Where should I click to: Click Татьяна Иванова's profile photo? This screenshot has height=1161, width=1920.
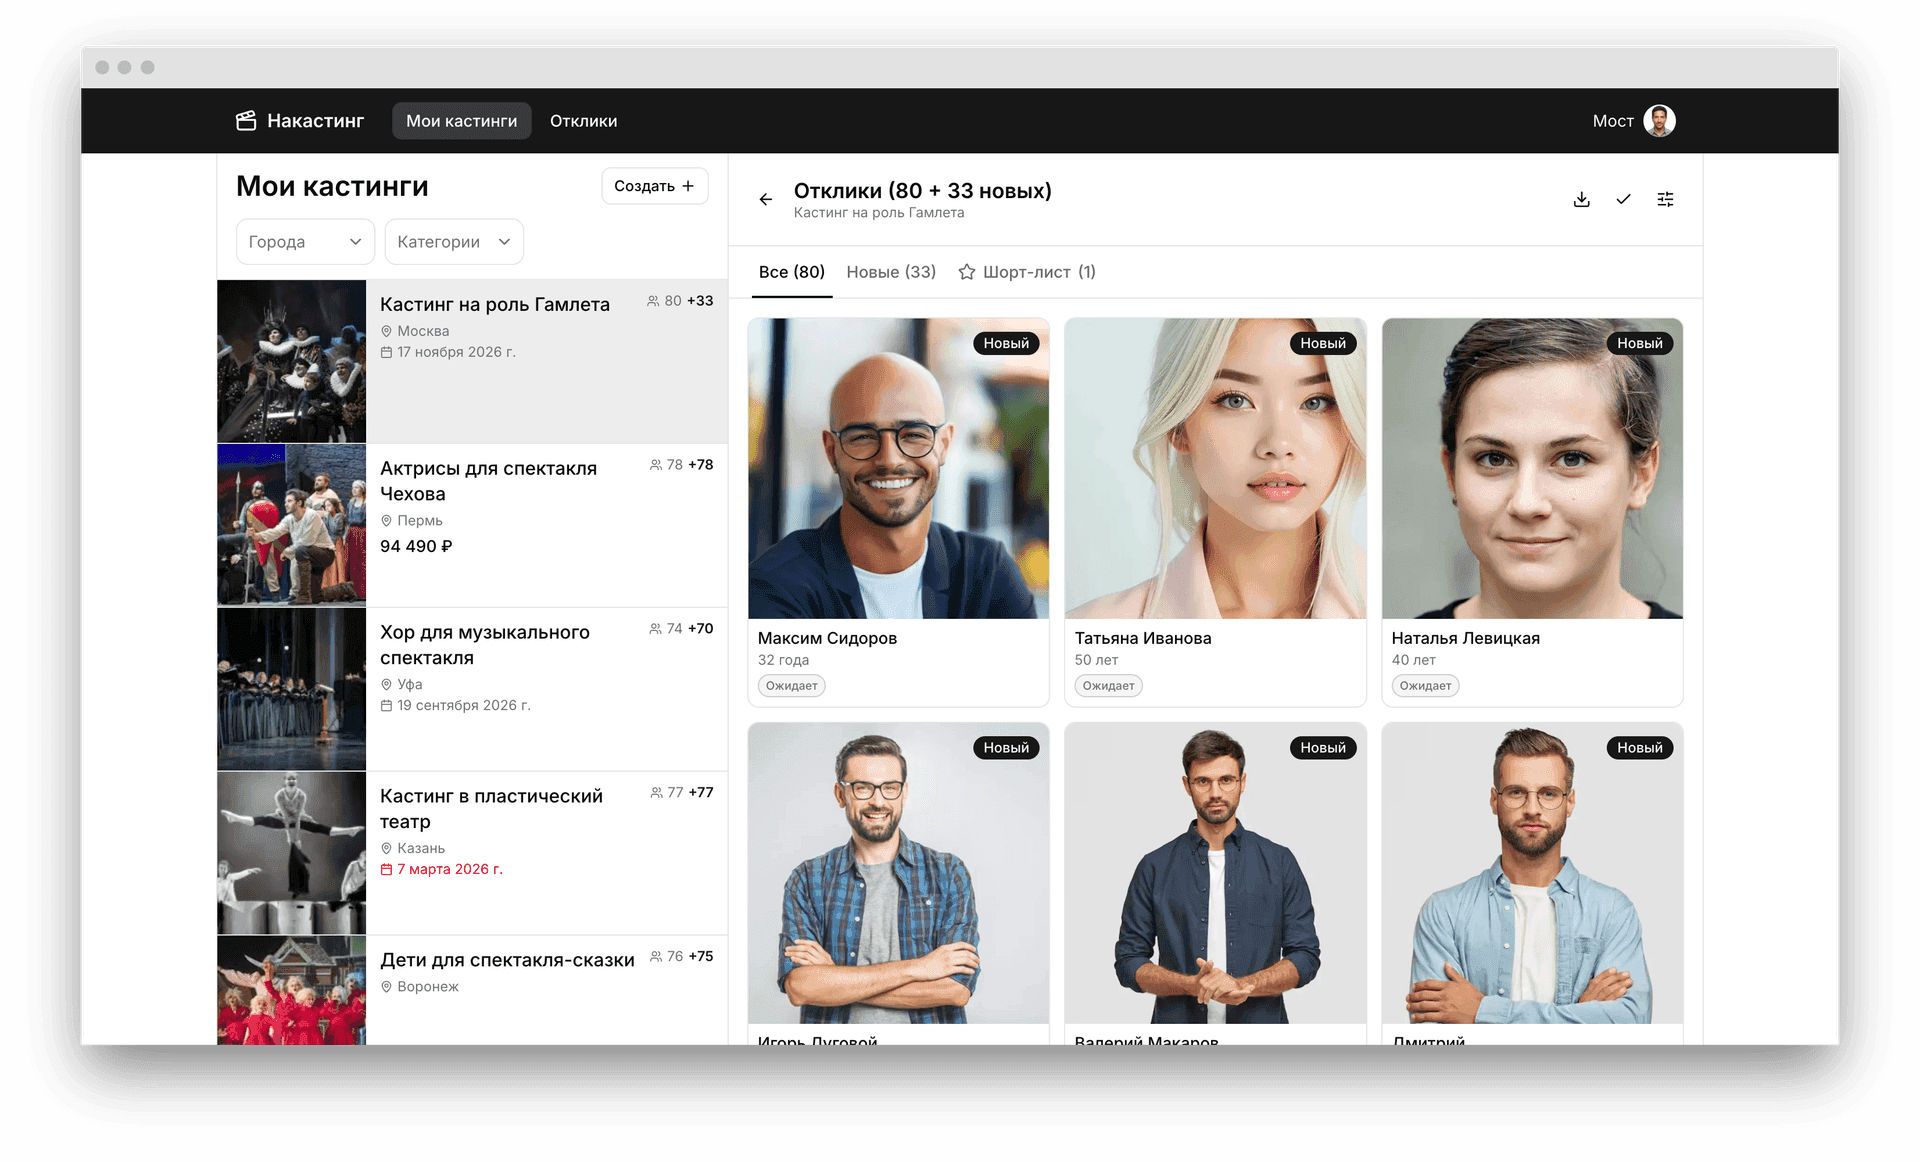click(x=1215, y=468)
